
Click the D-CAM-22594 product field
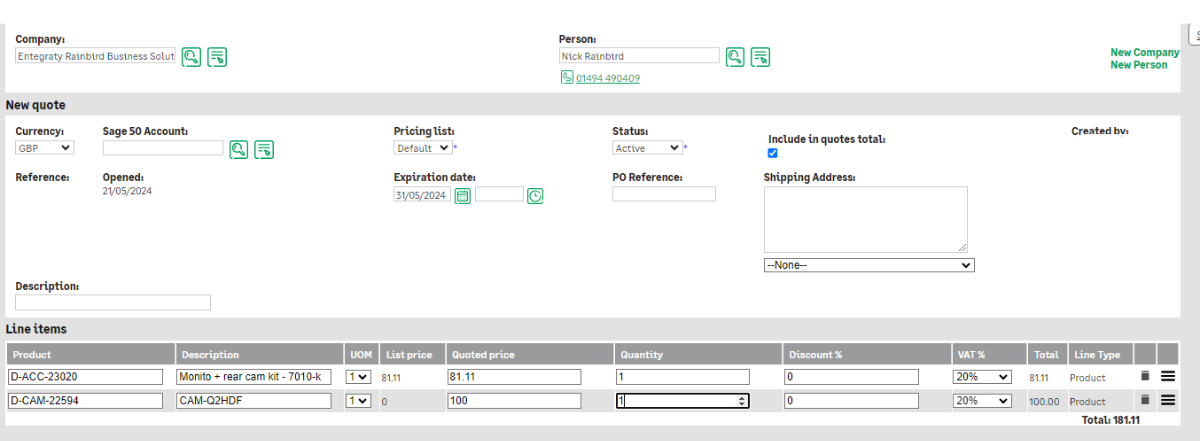pyautogui.click(x=85, y=400)
